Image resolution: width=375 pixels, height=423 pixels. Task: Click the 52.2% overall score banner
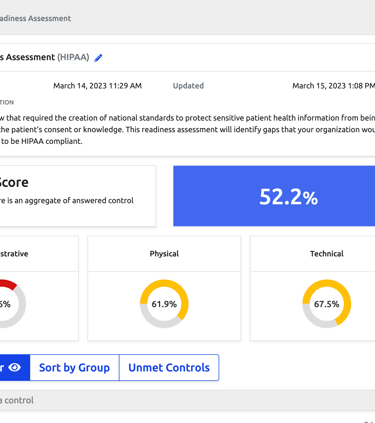pos(274,196)
